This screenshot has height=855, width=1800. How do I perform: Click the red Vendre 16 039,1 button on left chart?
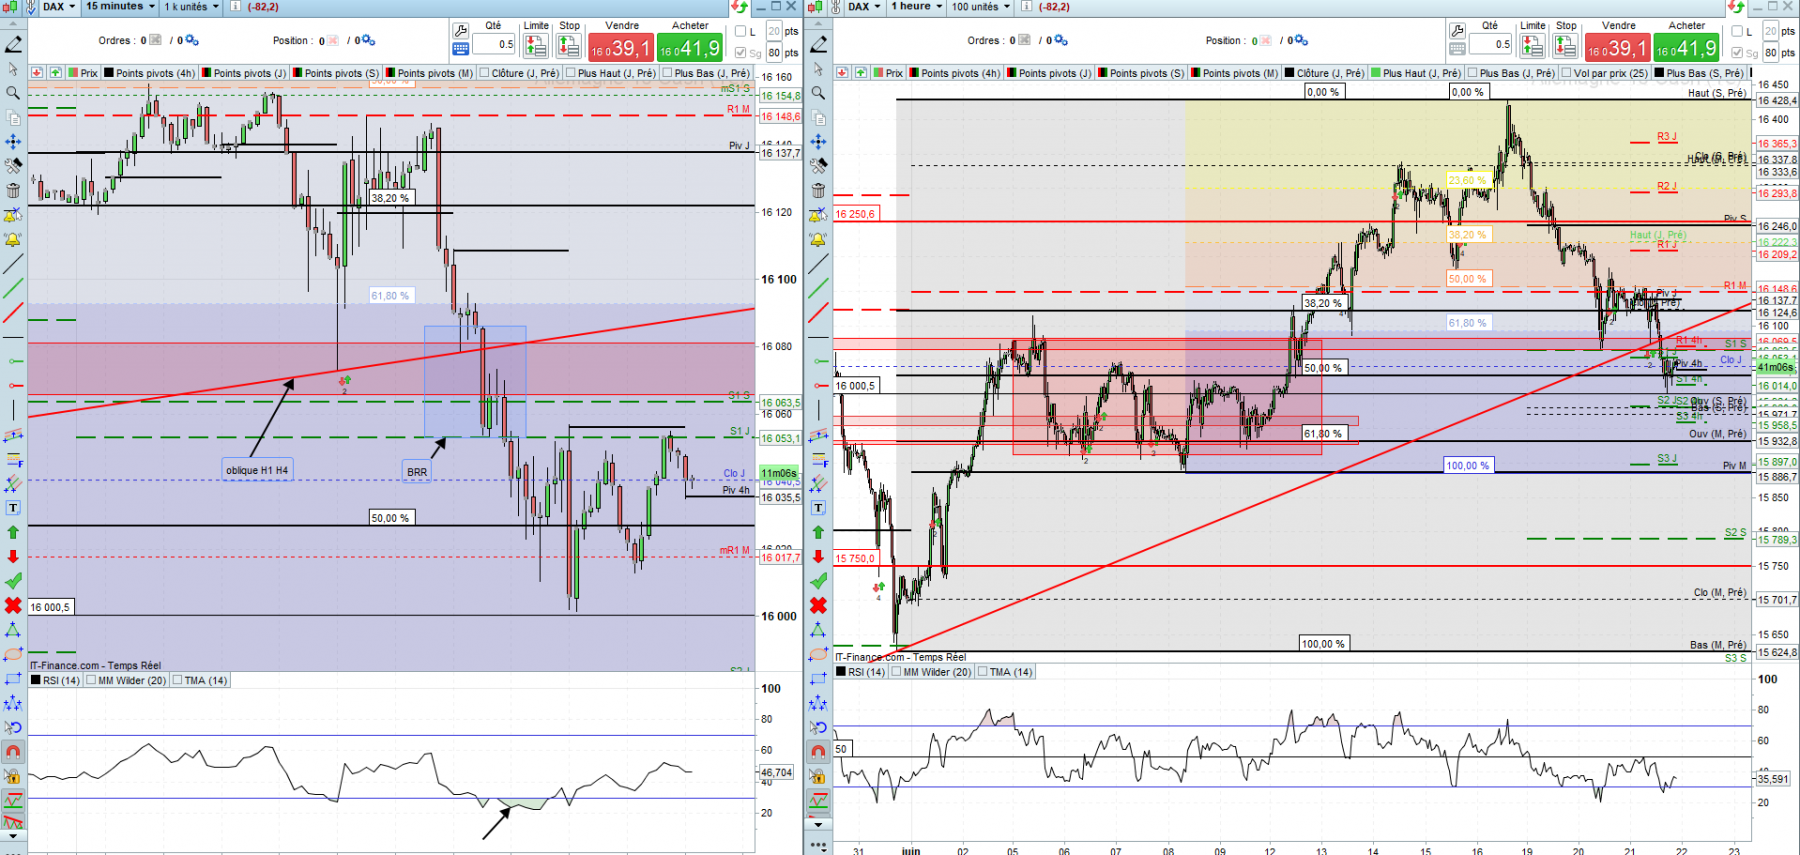click(620, 47)
